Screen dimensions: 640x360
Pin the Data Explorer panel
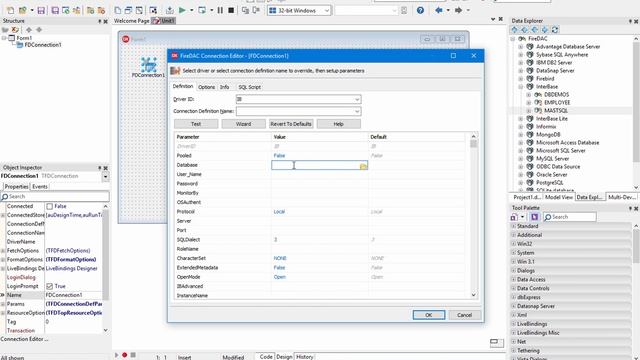click(x=630, y=21)
